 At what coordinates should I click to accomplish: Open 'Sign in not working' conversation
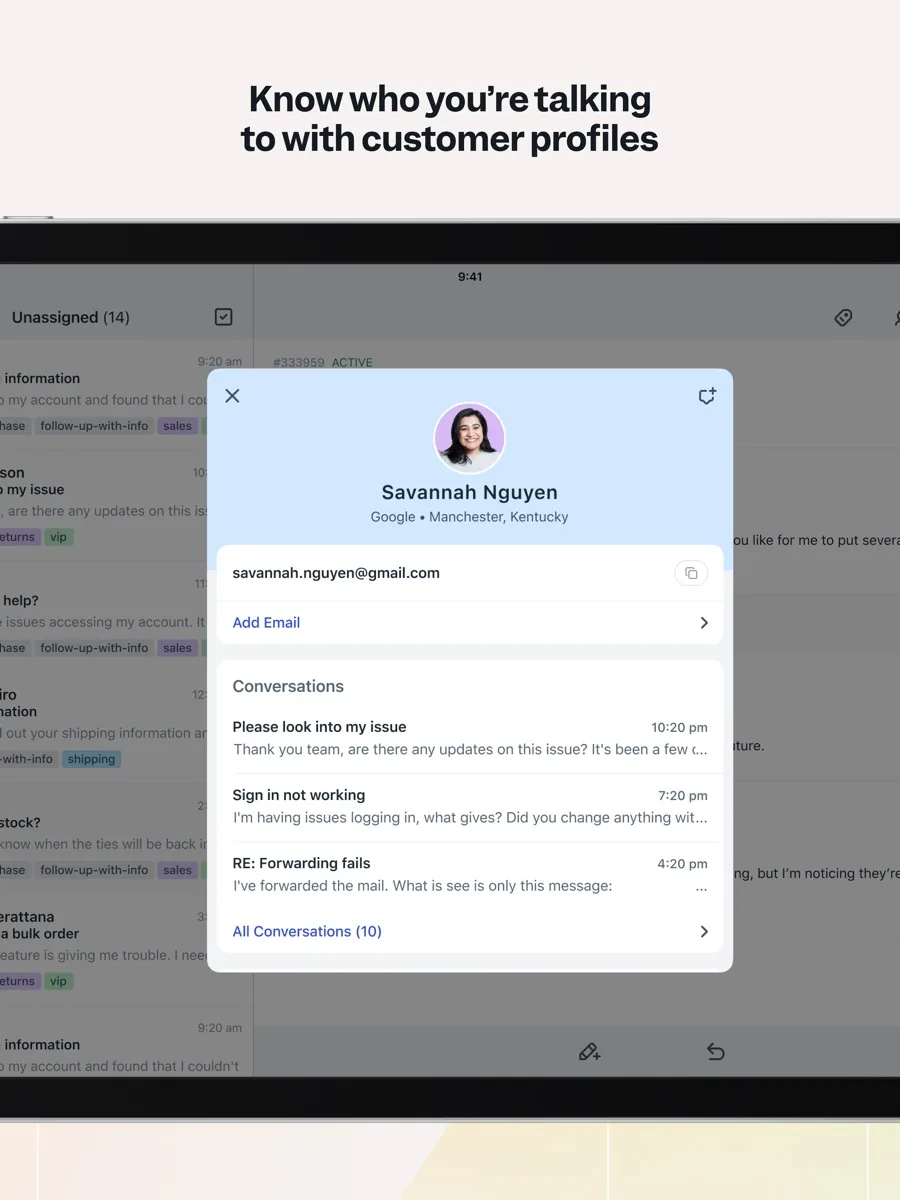(470, 806)
